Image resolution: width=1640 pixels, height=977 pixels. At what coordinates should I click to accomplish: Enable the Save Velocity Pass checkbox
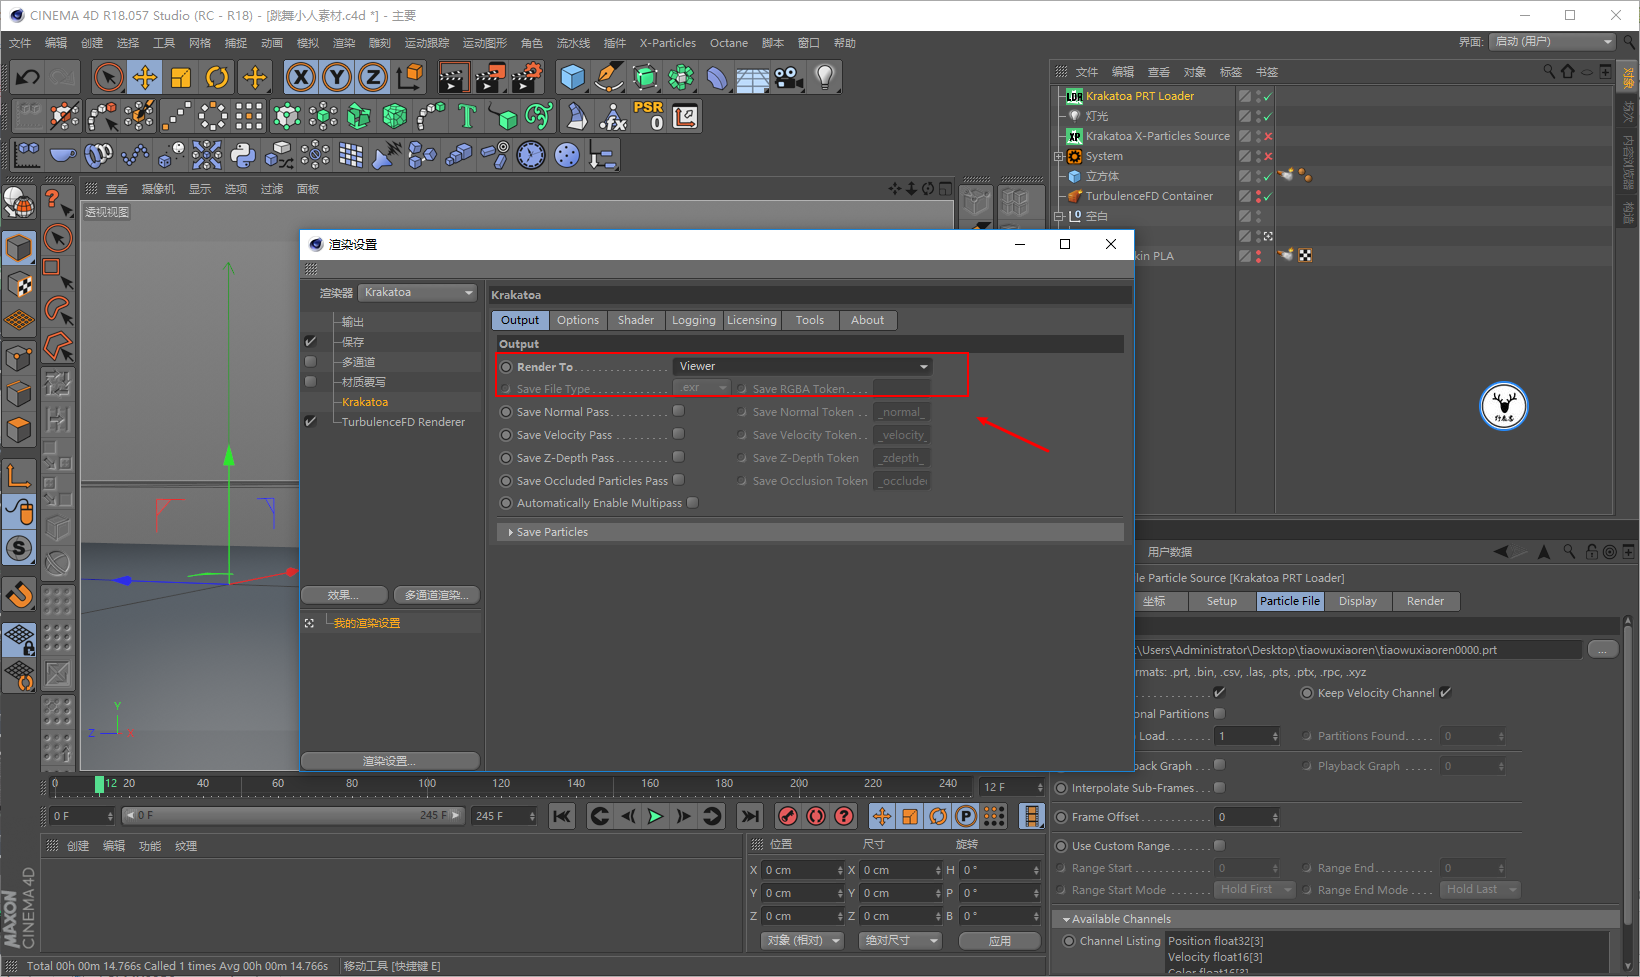(x=679, y=434)
